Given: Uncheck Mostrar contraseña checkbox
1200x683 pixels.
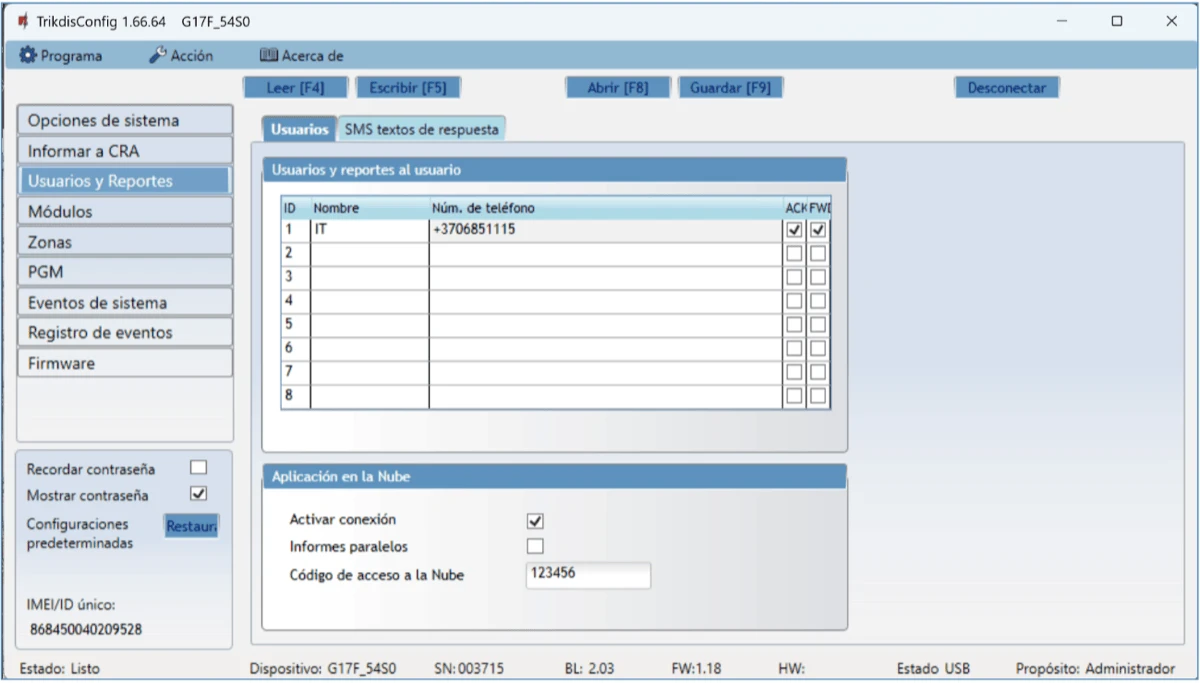Looking at the screenshot, I should [x=198, y=494].
